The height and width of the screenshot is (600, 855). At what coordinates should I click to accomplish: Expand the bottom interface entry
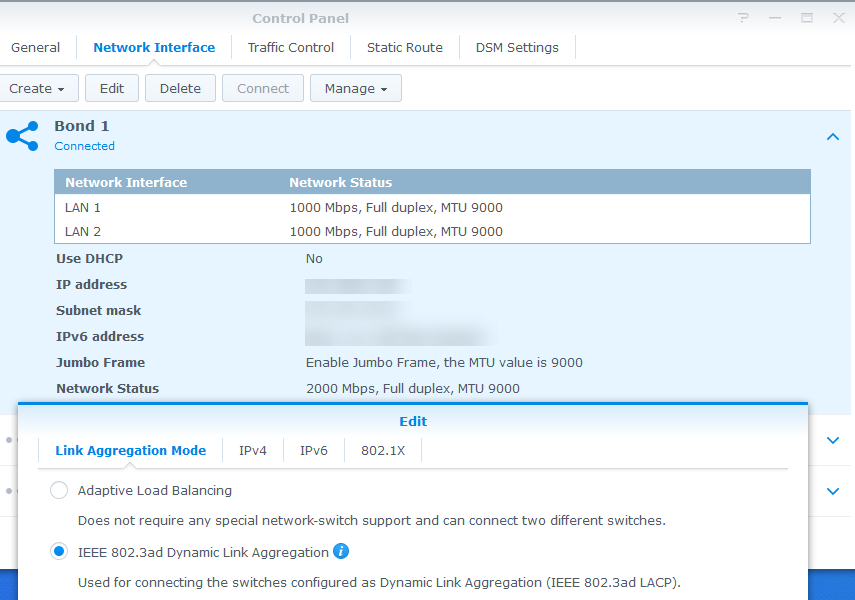tap(833, 491)
